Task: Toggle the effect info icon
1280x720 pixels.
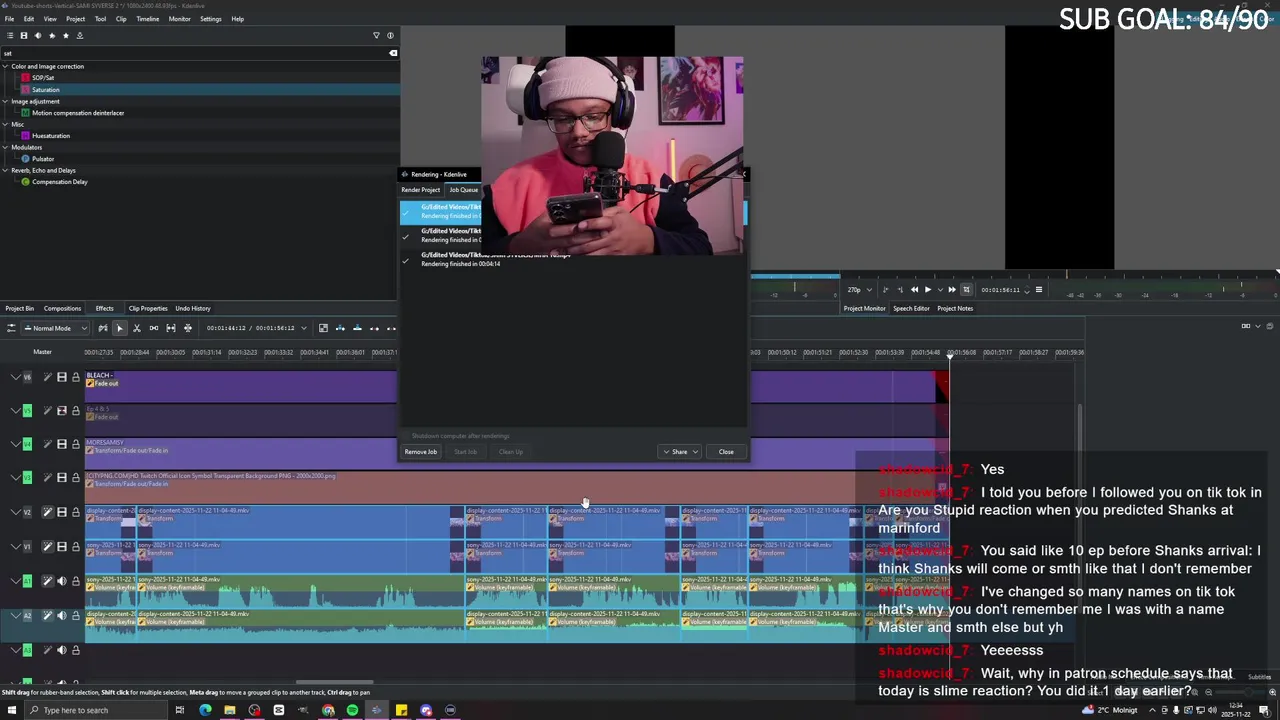Action: coord(390,35)
